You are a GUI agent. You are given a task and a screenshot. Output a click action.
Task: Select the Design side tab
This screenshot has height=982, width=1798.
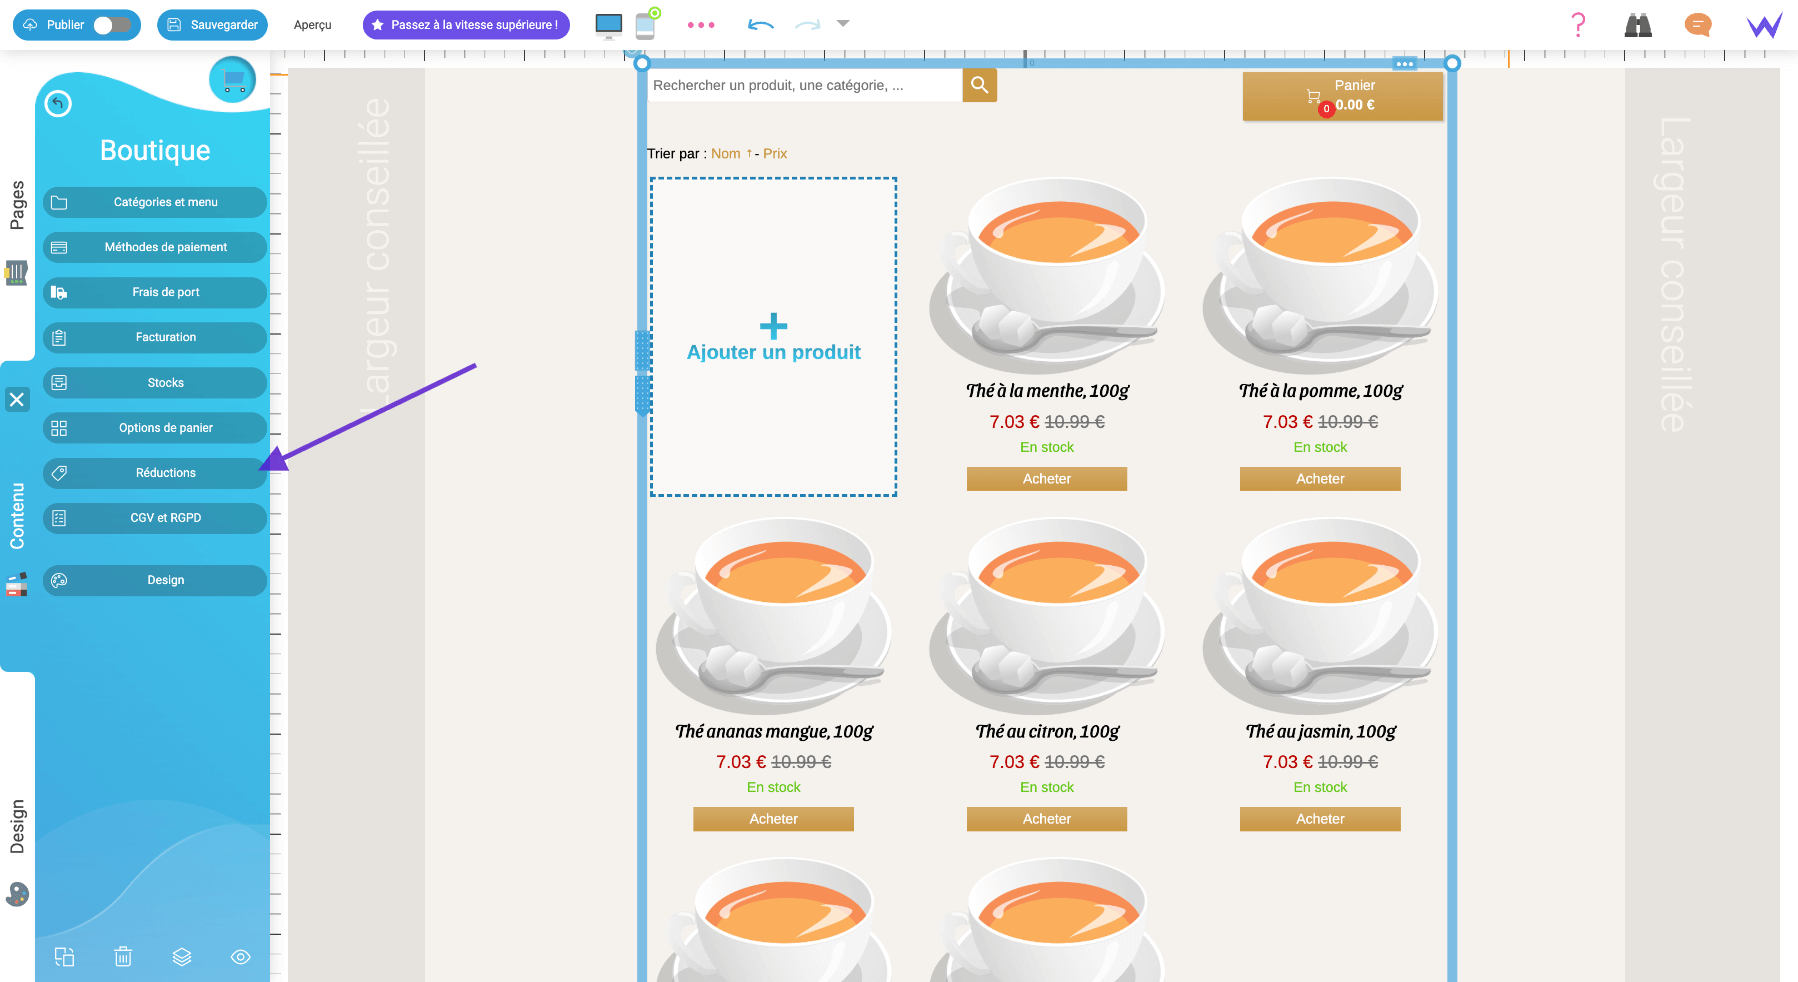point(17,826)
